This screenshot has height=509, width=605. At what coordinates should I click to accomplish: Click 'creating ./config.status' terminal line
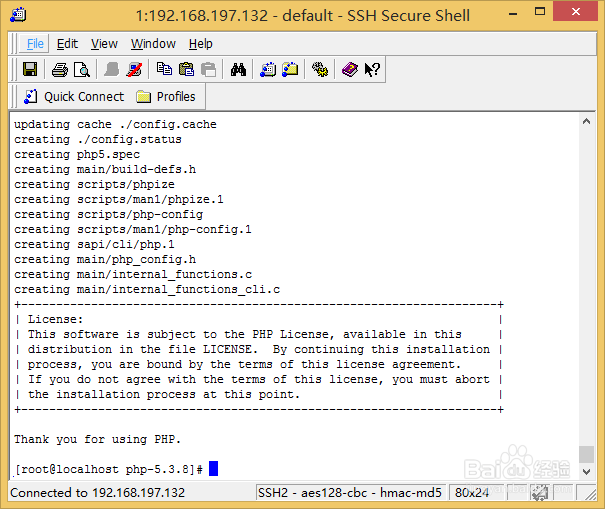click(x=98, y=139)
